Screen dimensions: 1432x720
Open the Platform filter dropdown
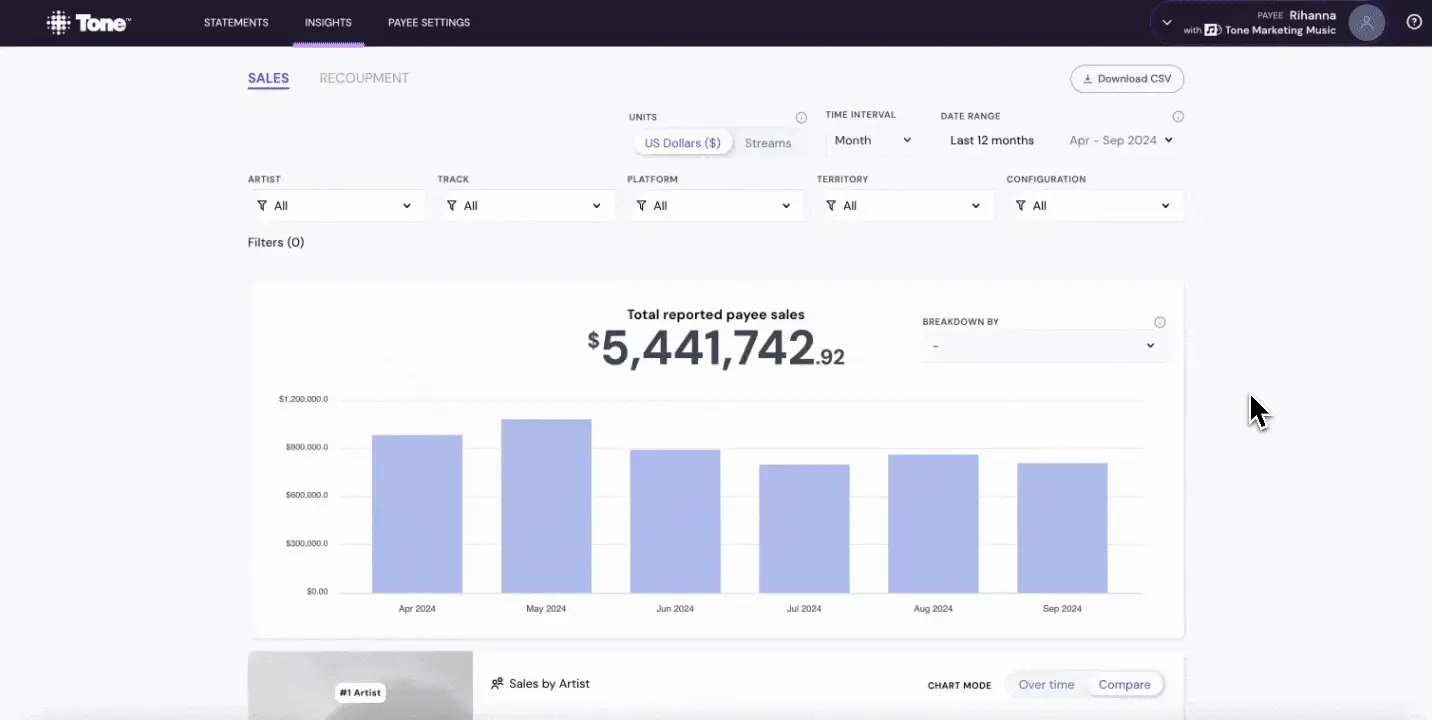coord(715,205)
